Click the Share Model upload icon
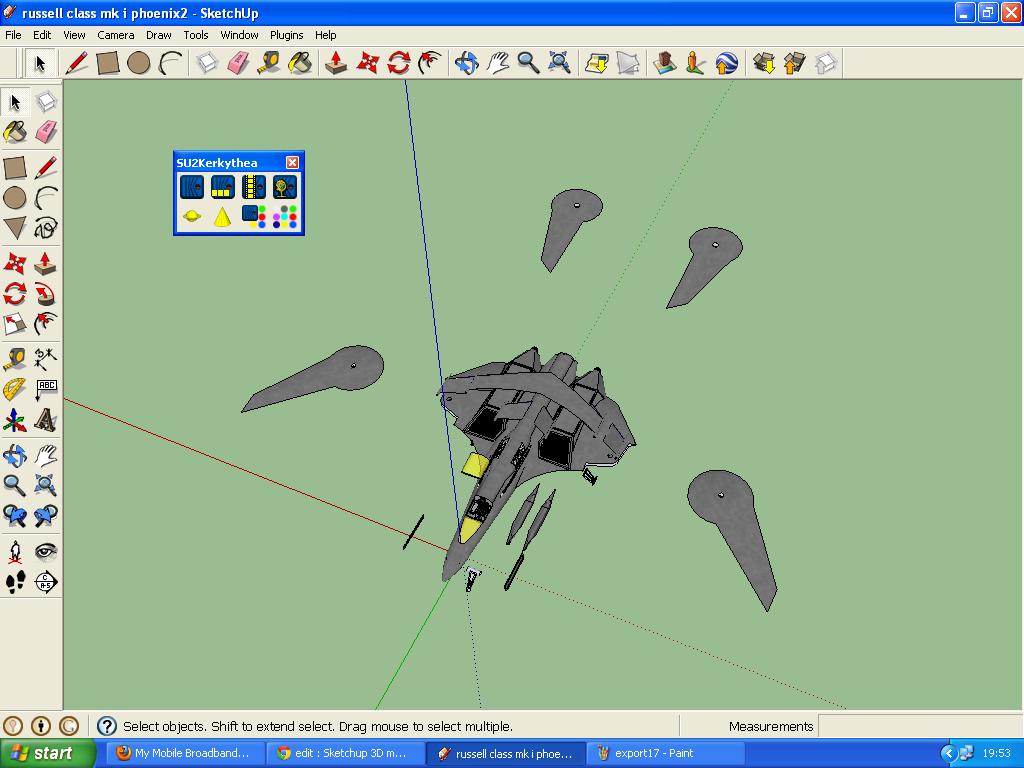The width and height of the screenshot is (1024, 768). [x=794, y=63]
